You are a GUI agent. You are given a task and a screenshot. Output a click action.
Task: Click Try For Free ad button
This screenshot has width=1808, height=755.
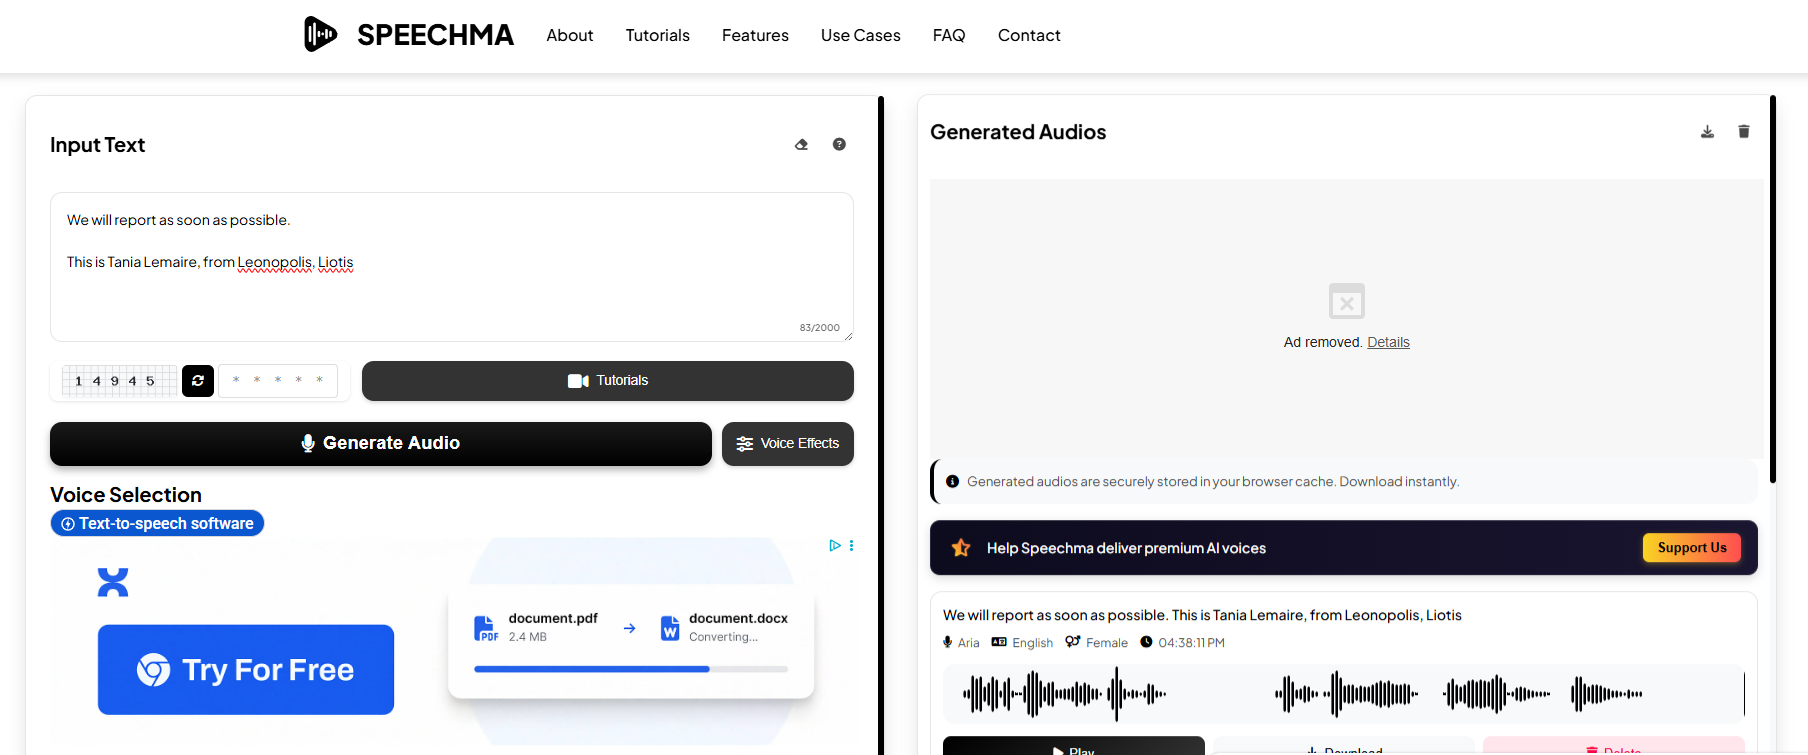pos(246,670)
